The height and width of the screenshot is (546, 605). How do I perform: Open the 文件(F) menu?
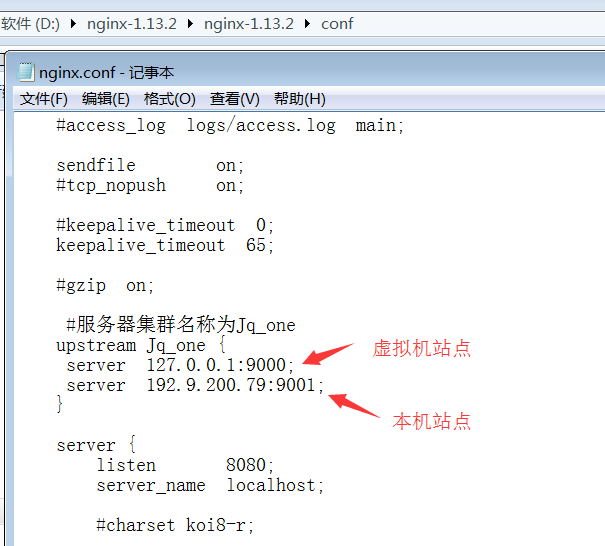click(44, 99)
